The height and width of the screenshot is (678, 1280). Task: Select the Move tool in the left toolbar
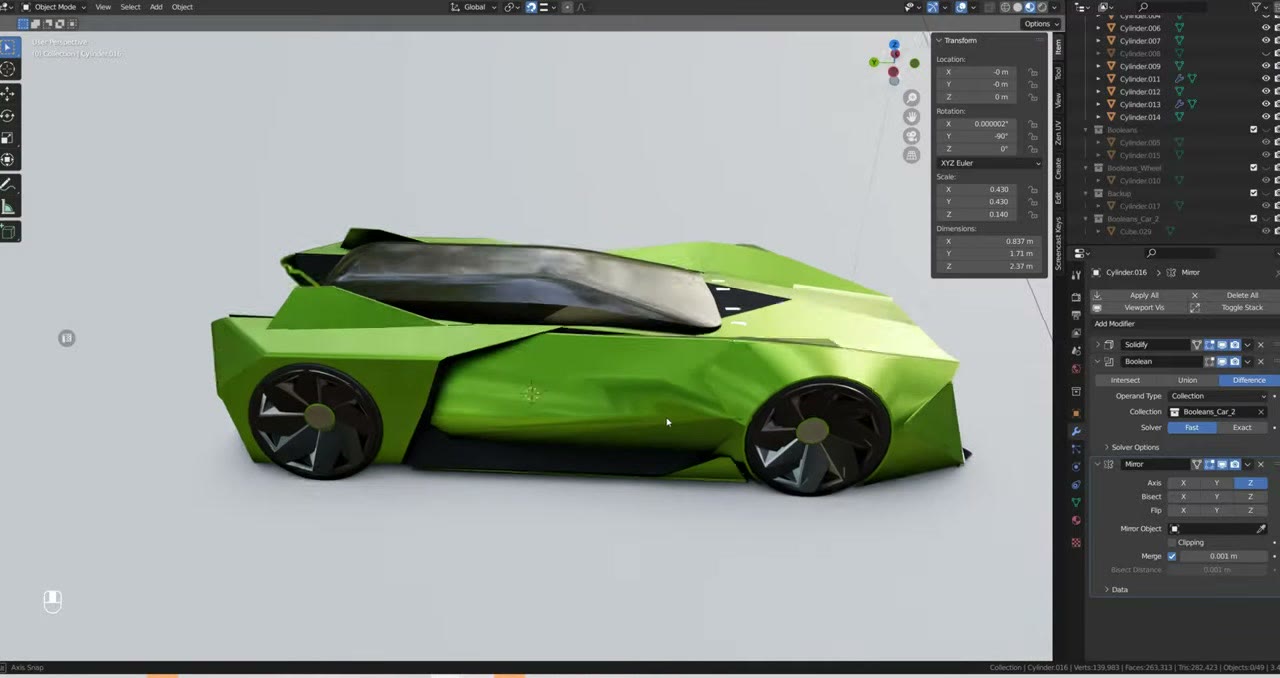click(8, 94)
